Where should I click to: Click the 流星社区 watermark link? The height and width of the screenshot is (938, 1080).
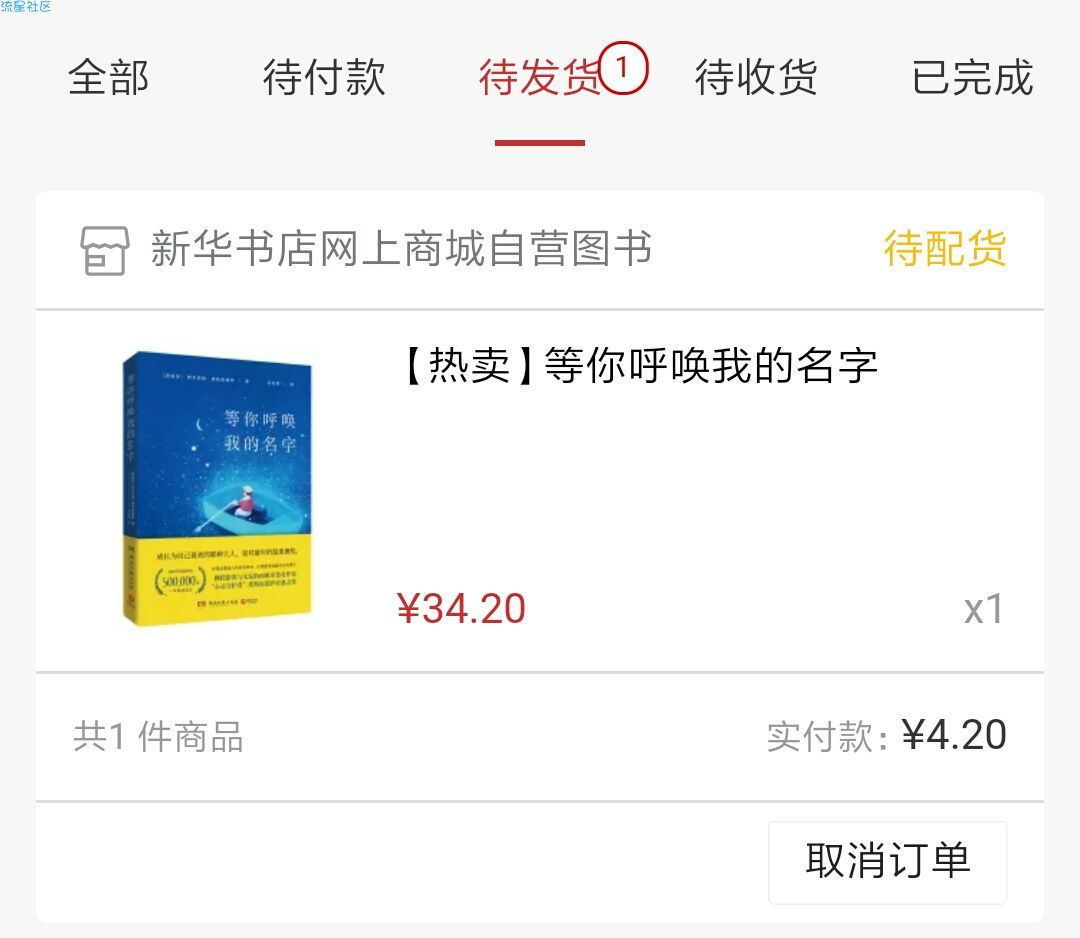[26, 7]
